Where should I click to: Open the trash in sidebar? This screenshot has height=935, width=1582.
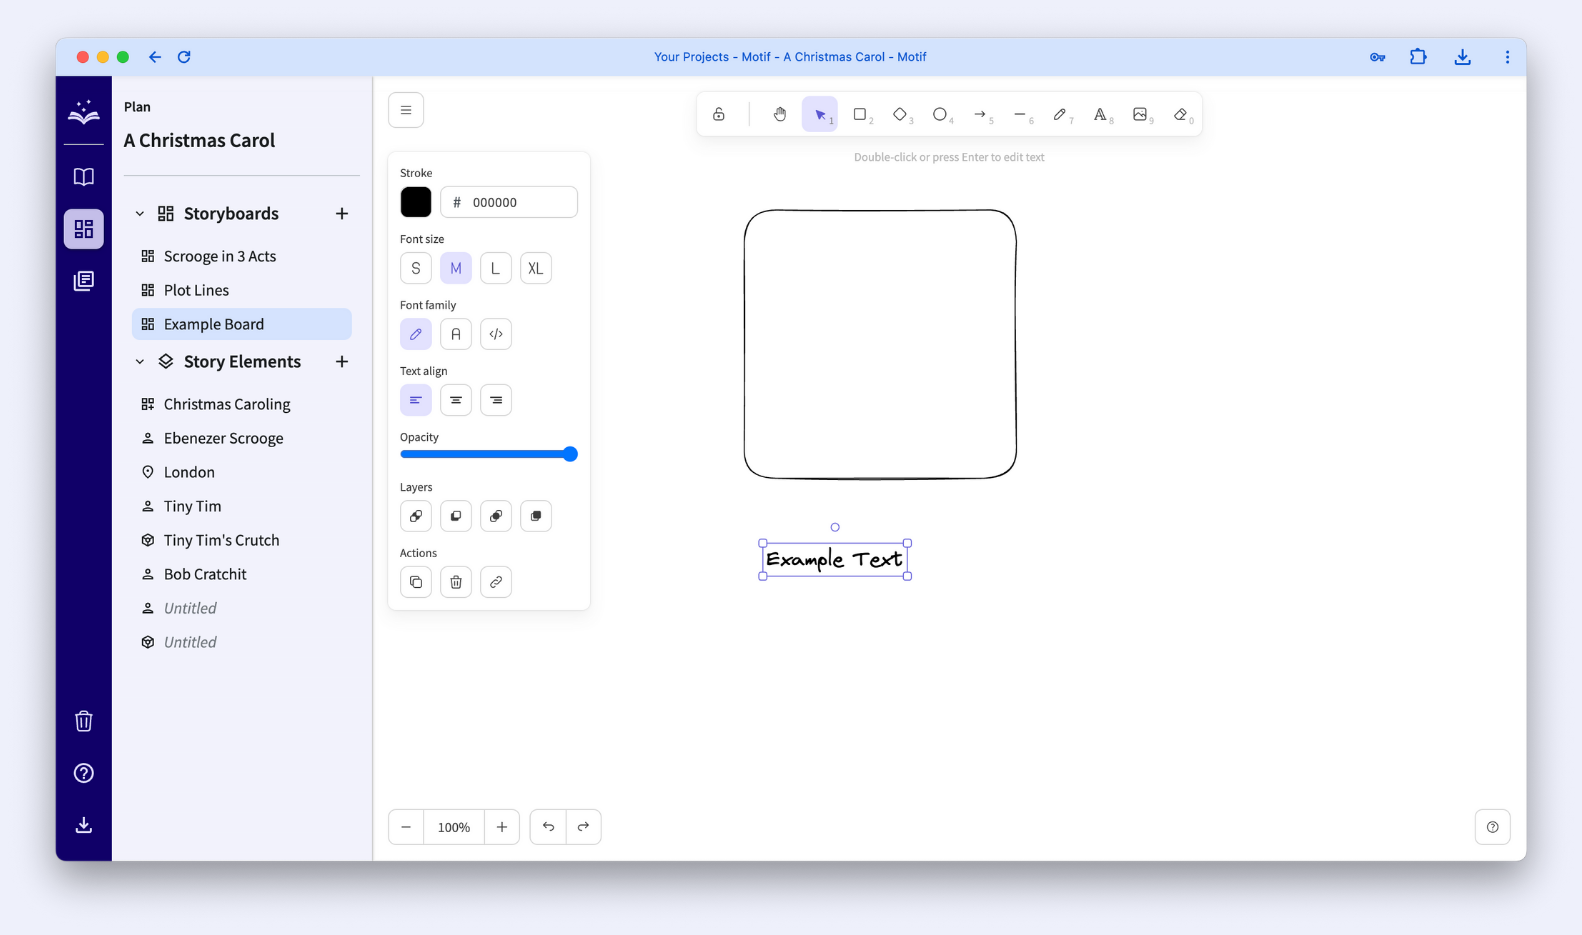[x=84, y=721]
